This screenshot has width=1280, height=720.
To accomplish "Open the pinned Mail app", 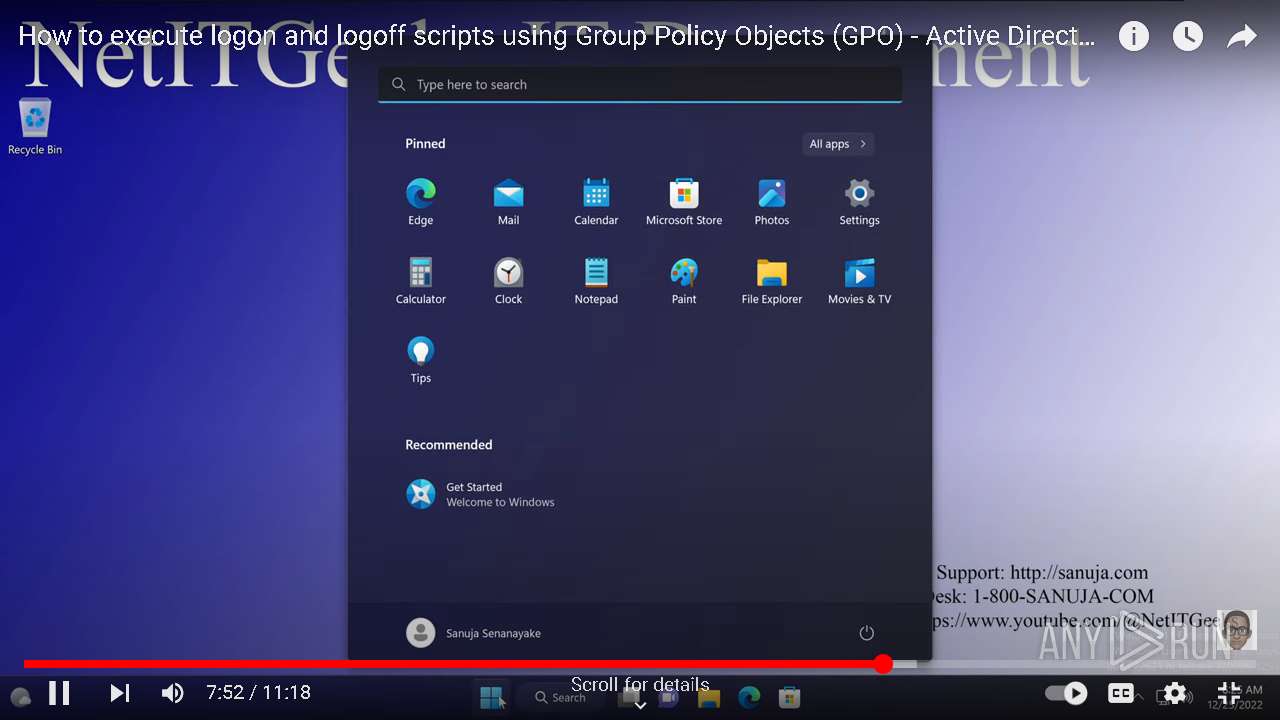I will coord(508,202).
